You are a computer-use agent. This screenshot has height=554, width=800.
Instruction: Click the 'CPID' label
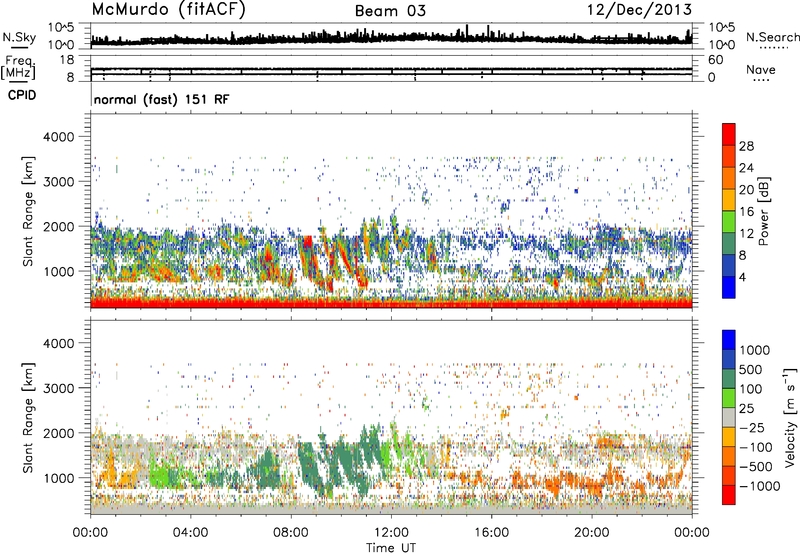tap(22, 95)
